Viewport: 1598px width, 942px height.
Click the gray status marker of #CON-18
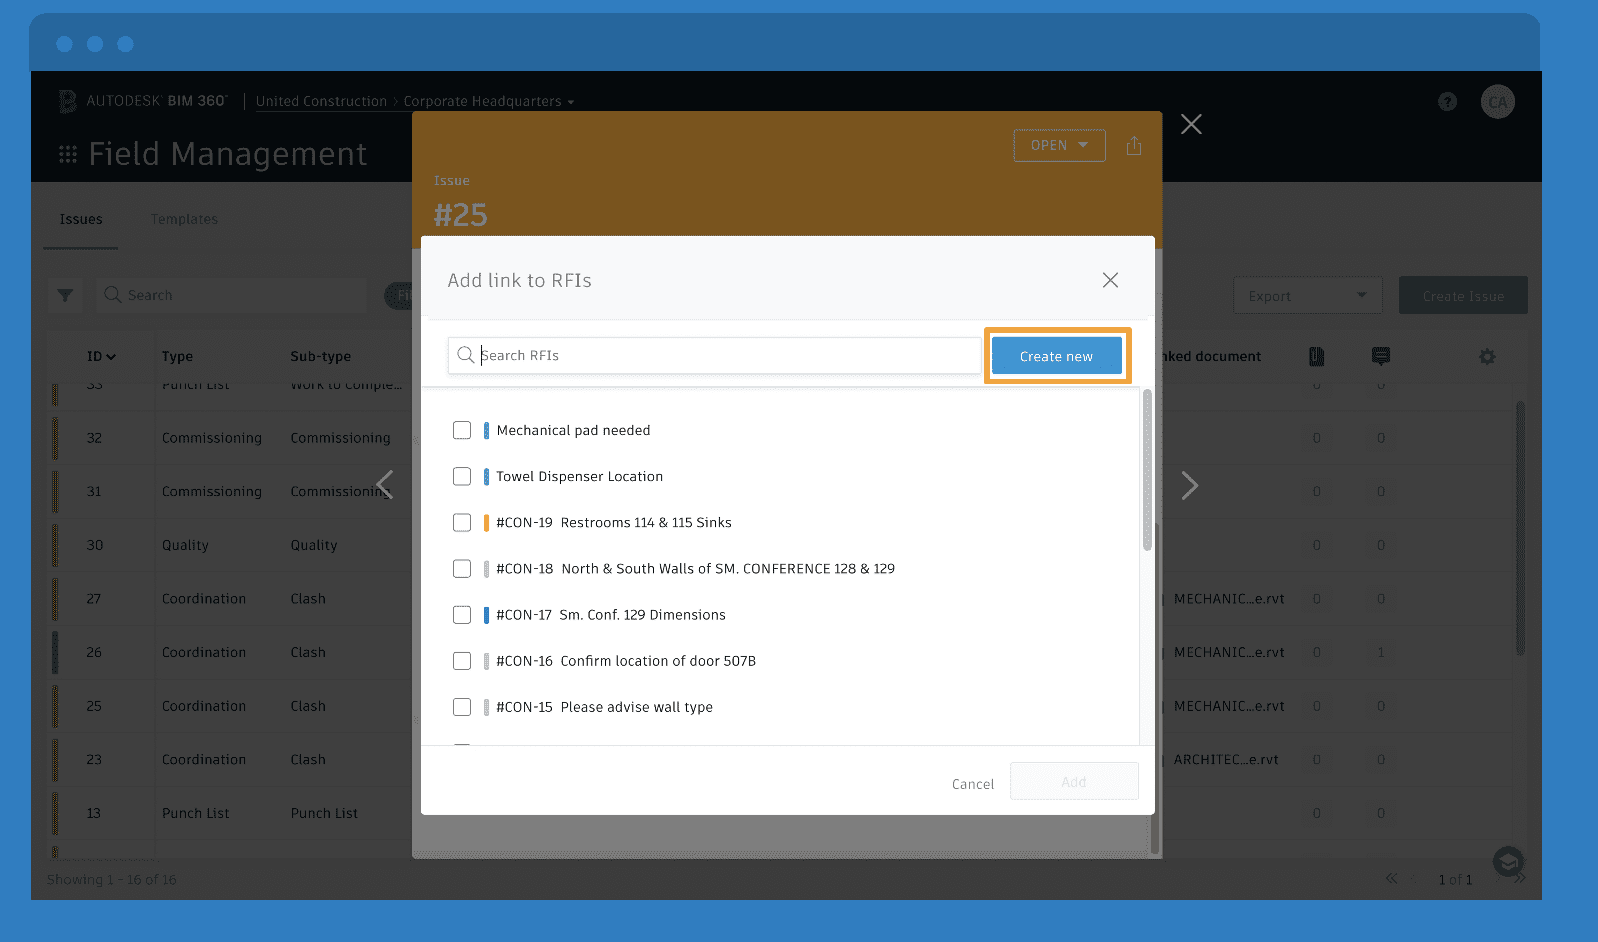(x=486, y=568)
